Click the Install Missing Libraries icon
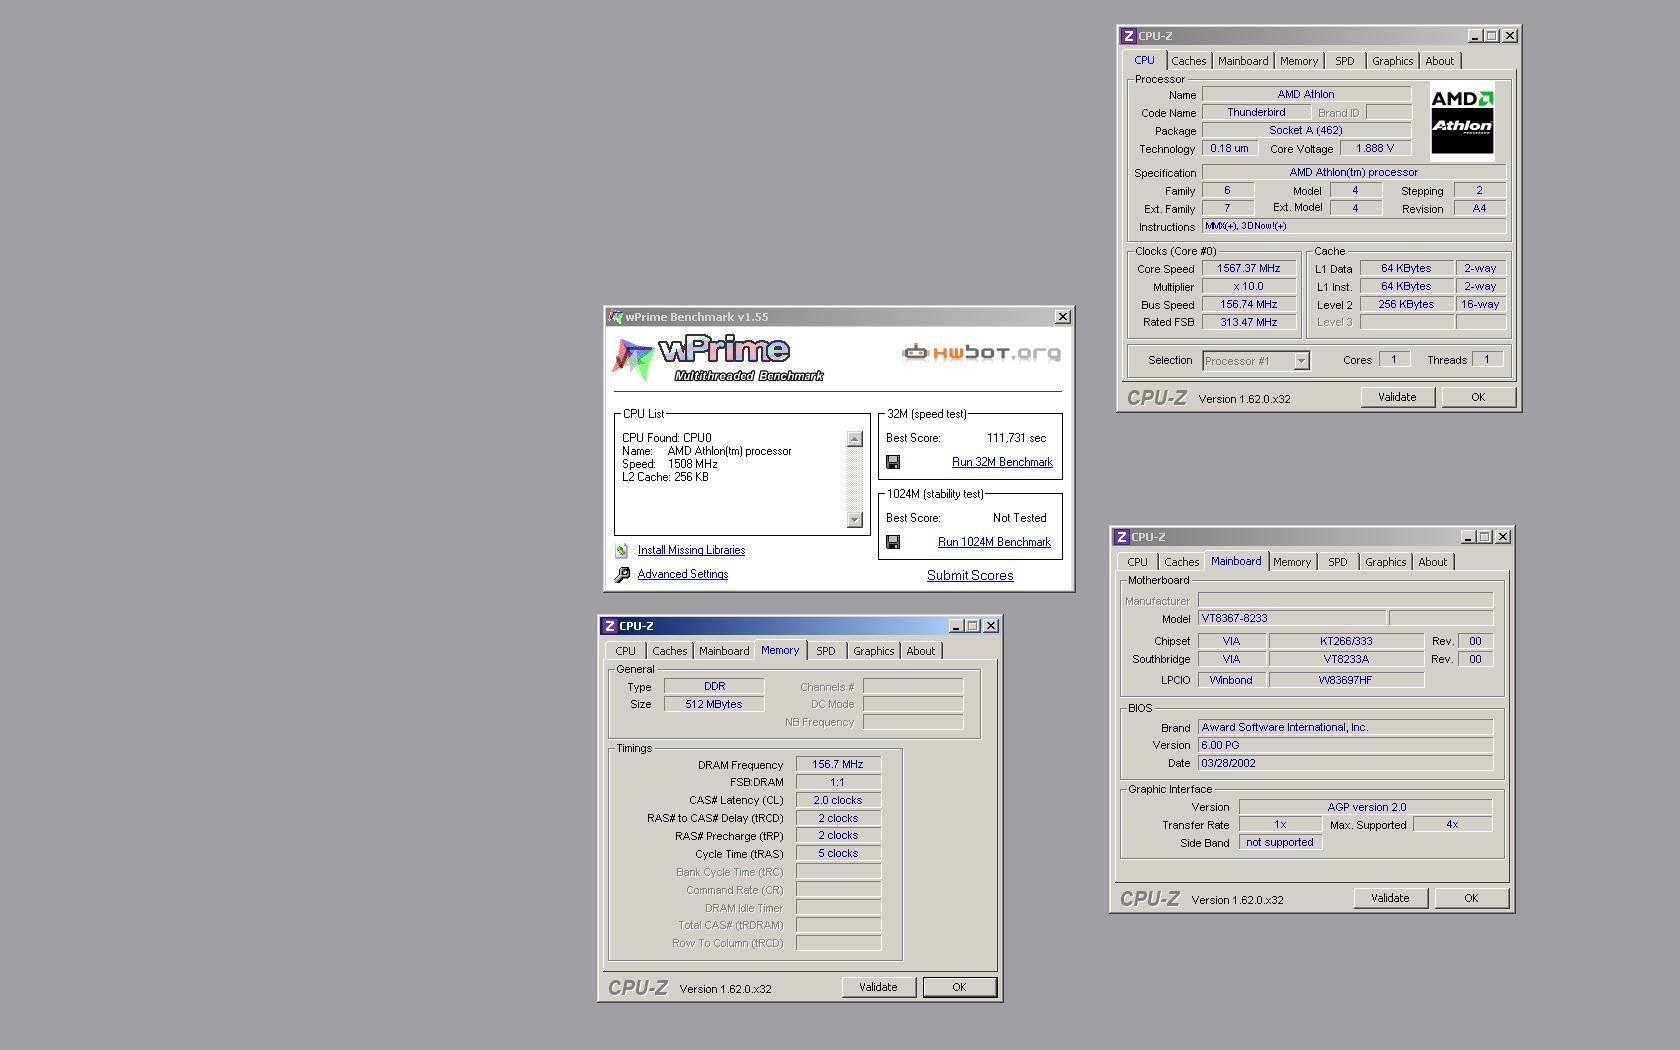The height and width of the screenshot is (1050, 1680). pos(622,551)
